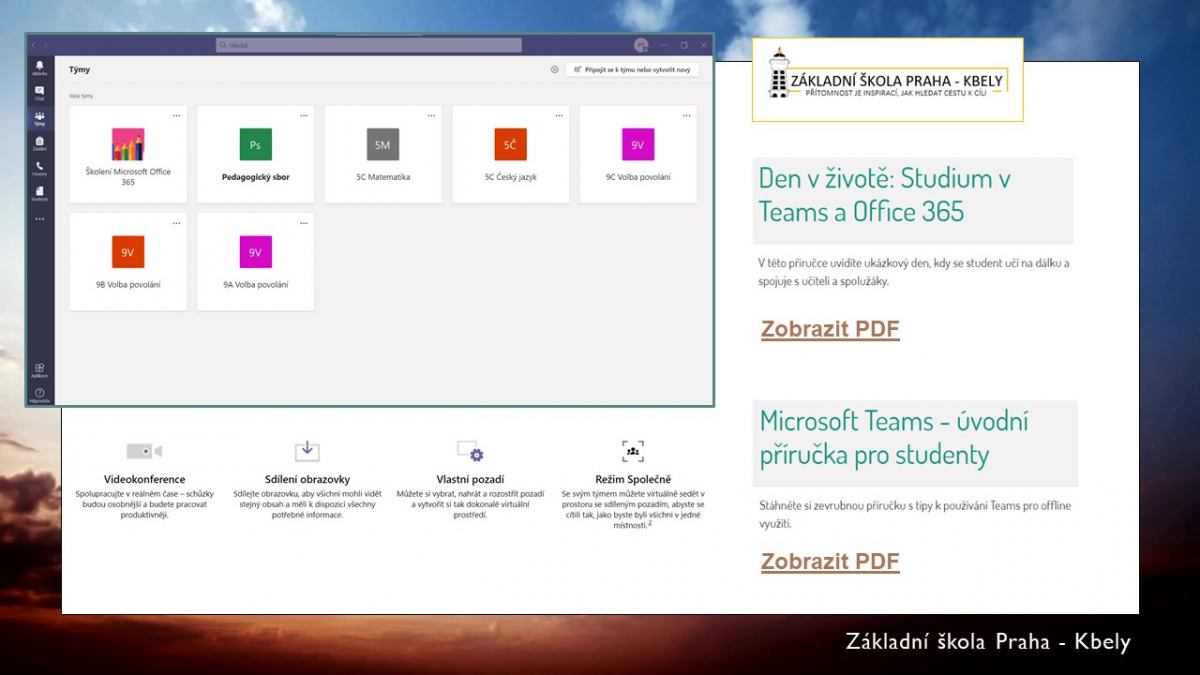Click the Sdílení obrazovky download-screen icon

coord(307,451)
